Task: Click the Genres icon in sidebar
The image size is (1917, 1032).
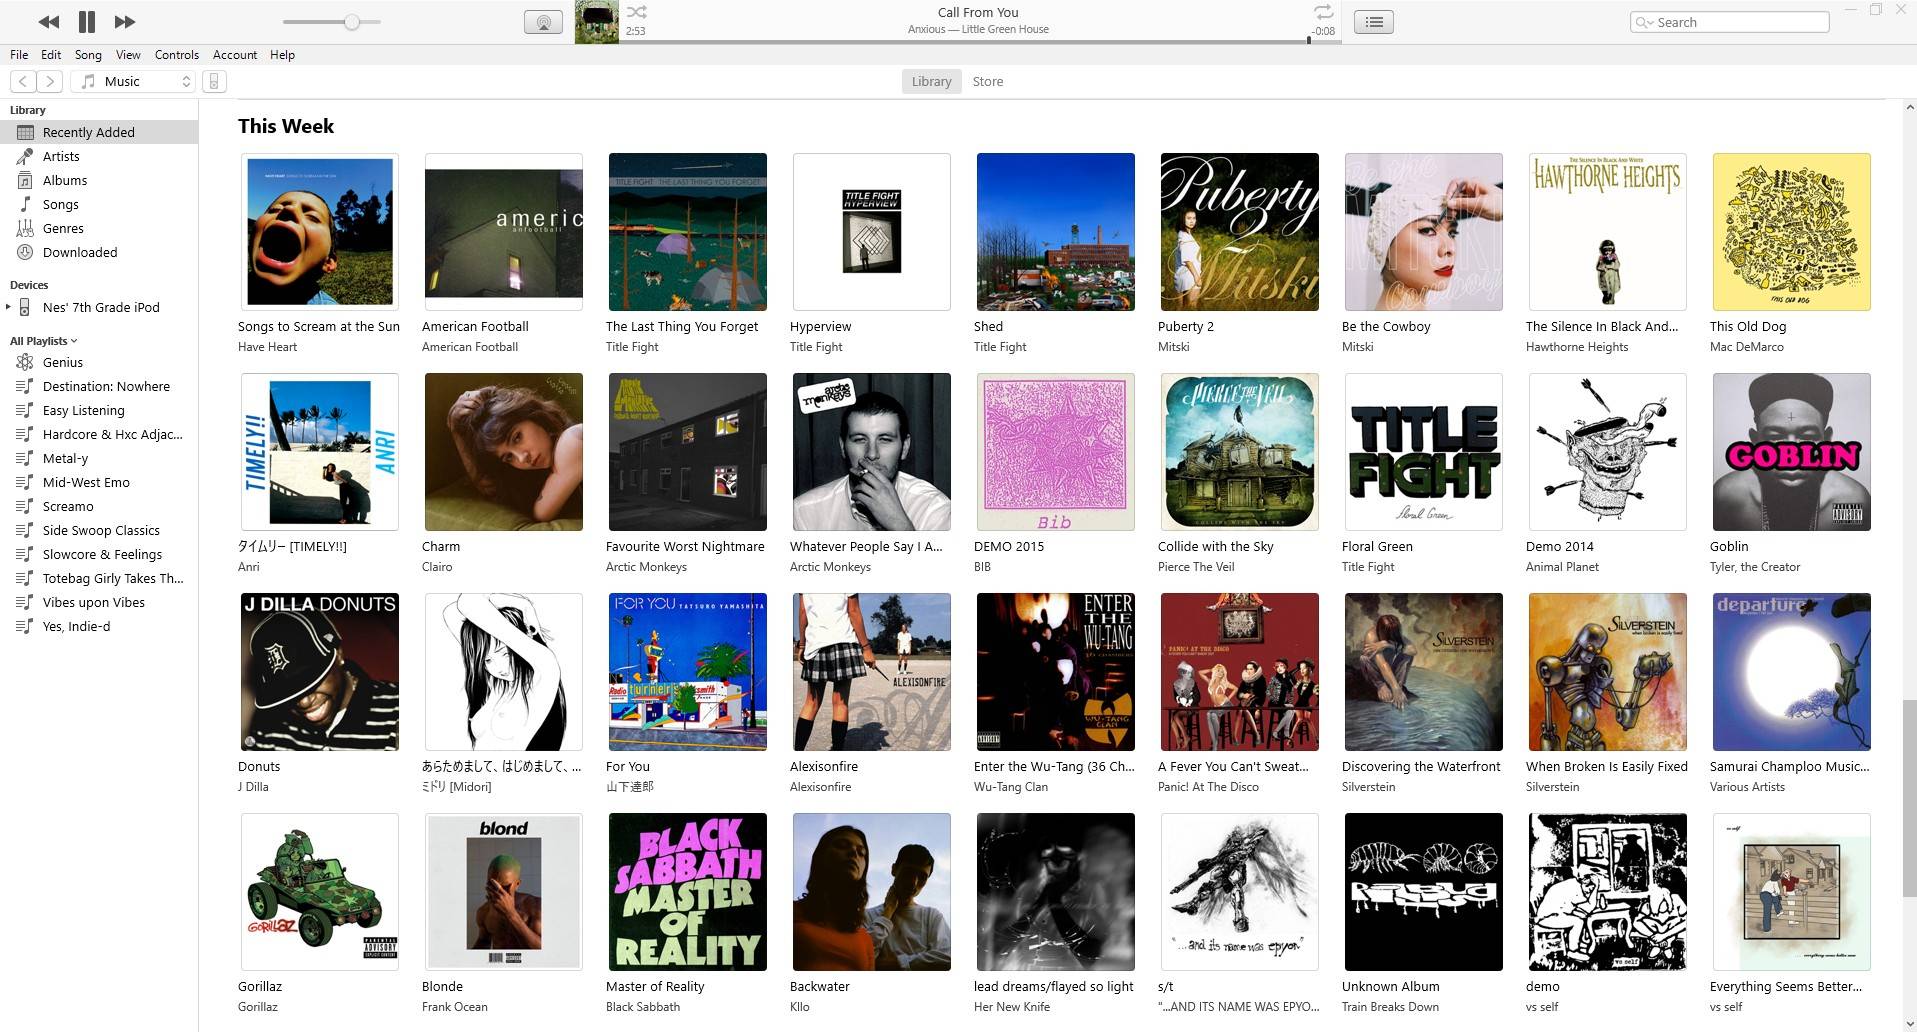Action: [x=25, y=228]
